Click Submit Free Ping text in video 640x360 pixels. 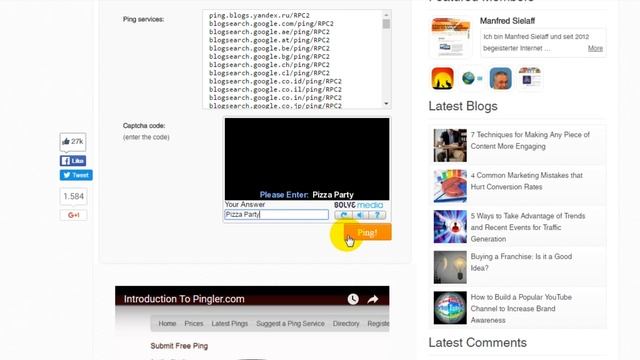(x=179, y=346)
